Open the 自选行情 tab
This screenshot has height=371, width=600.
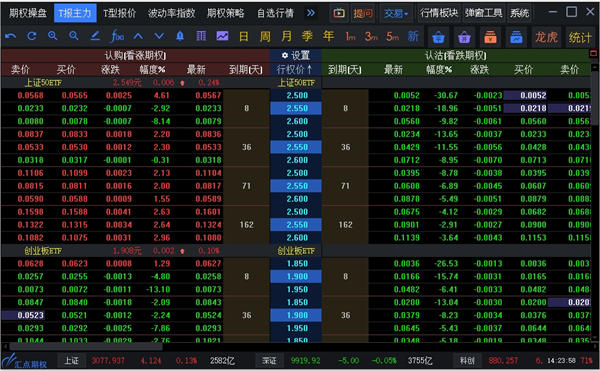point(276,13)
